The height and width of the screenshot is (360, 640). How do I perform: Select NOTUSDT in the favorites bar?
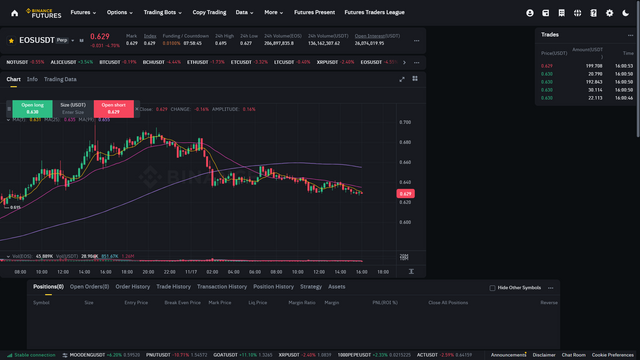pyautogui.click(x=25, y=62)
